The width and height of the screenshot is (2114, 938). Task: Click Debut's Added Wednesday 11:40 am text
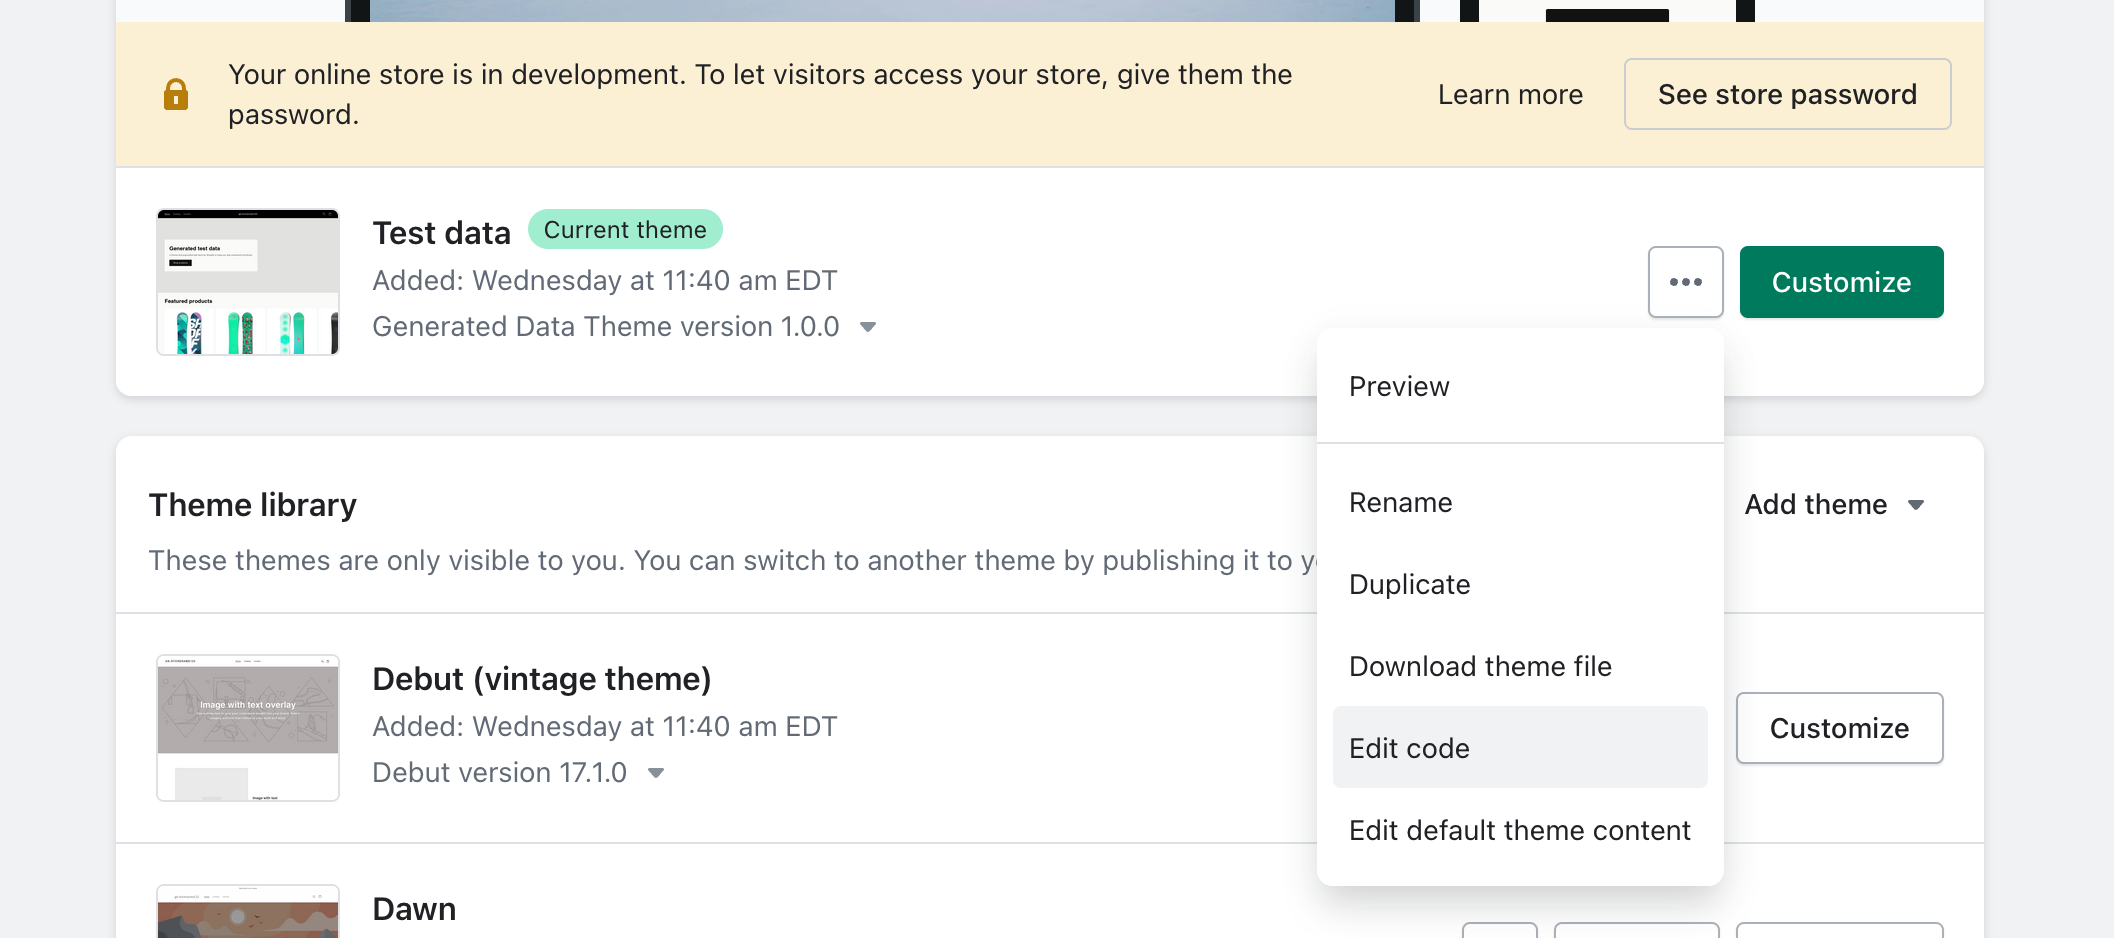(x=605, y=727)
